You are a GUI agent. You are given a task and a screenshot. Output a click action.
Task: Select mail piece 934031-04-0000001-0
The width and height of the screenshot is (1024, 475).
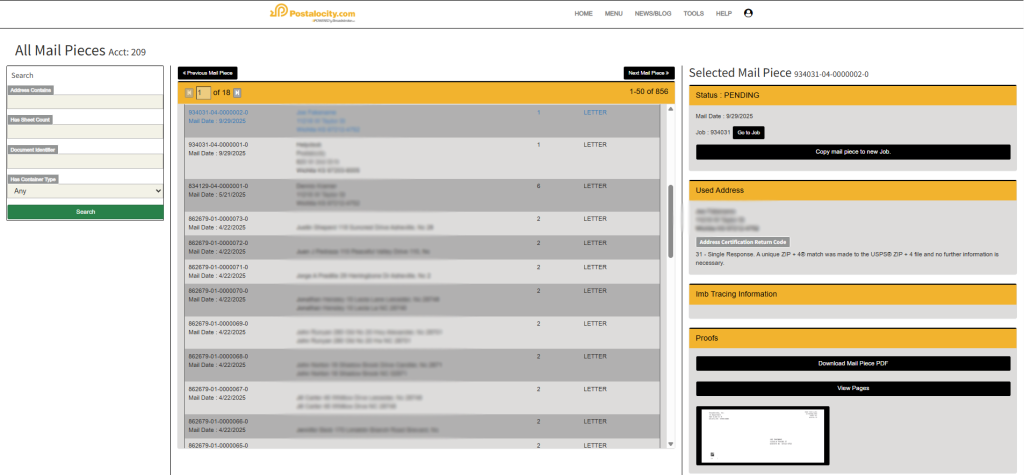(x=218, y=145)
